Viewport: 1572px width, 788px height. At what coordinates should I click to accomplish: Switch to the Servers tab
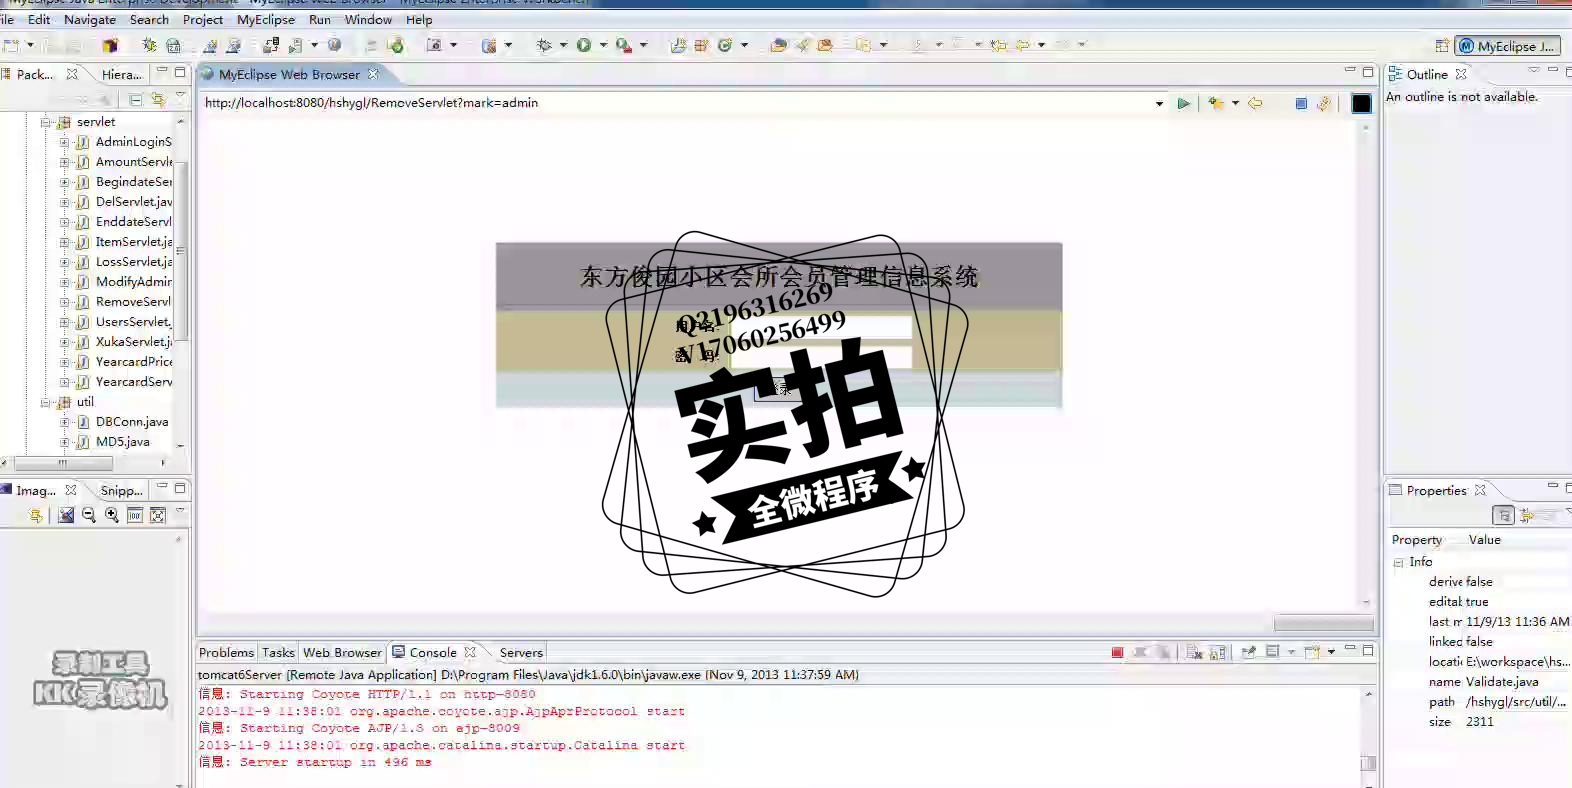tap(521, 653)
